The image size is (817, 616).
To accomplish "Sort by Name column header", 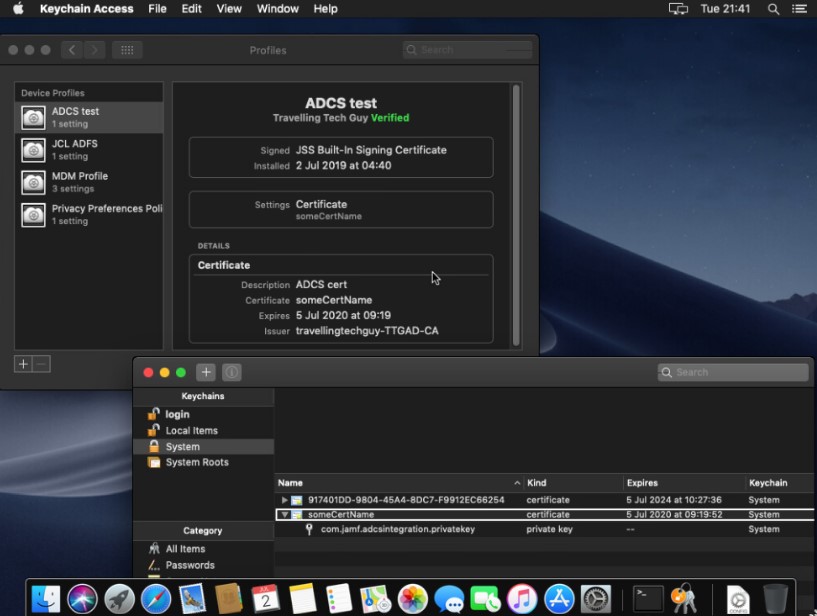I will click(399, 483).
